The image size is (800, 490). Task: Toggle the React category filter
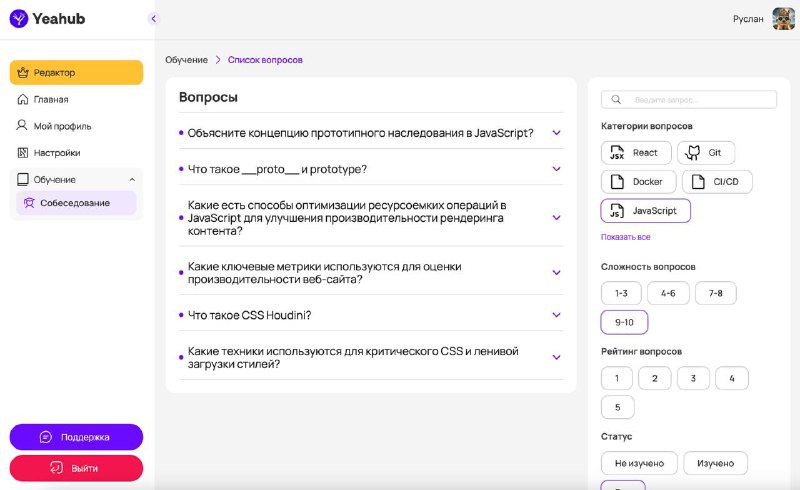pyautogui.click(x=636, y=153)
